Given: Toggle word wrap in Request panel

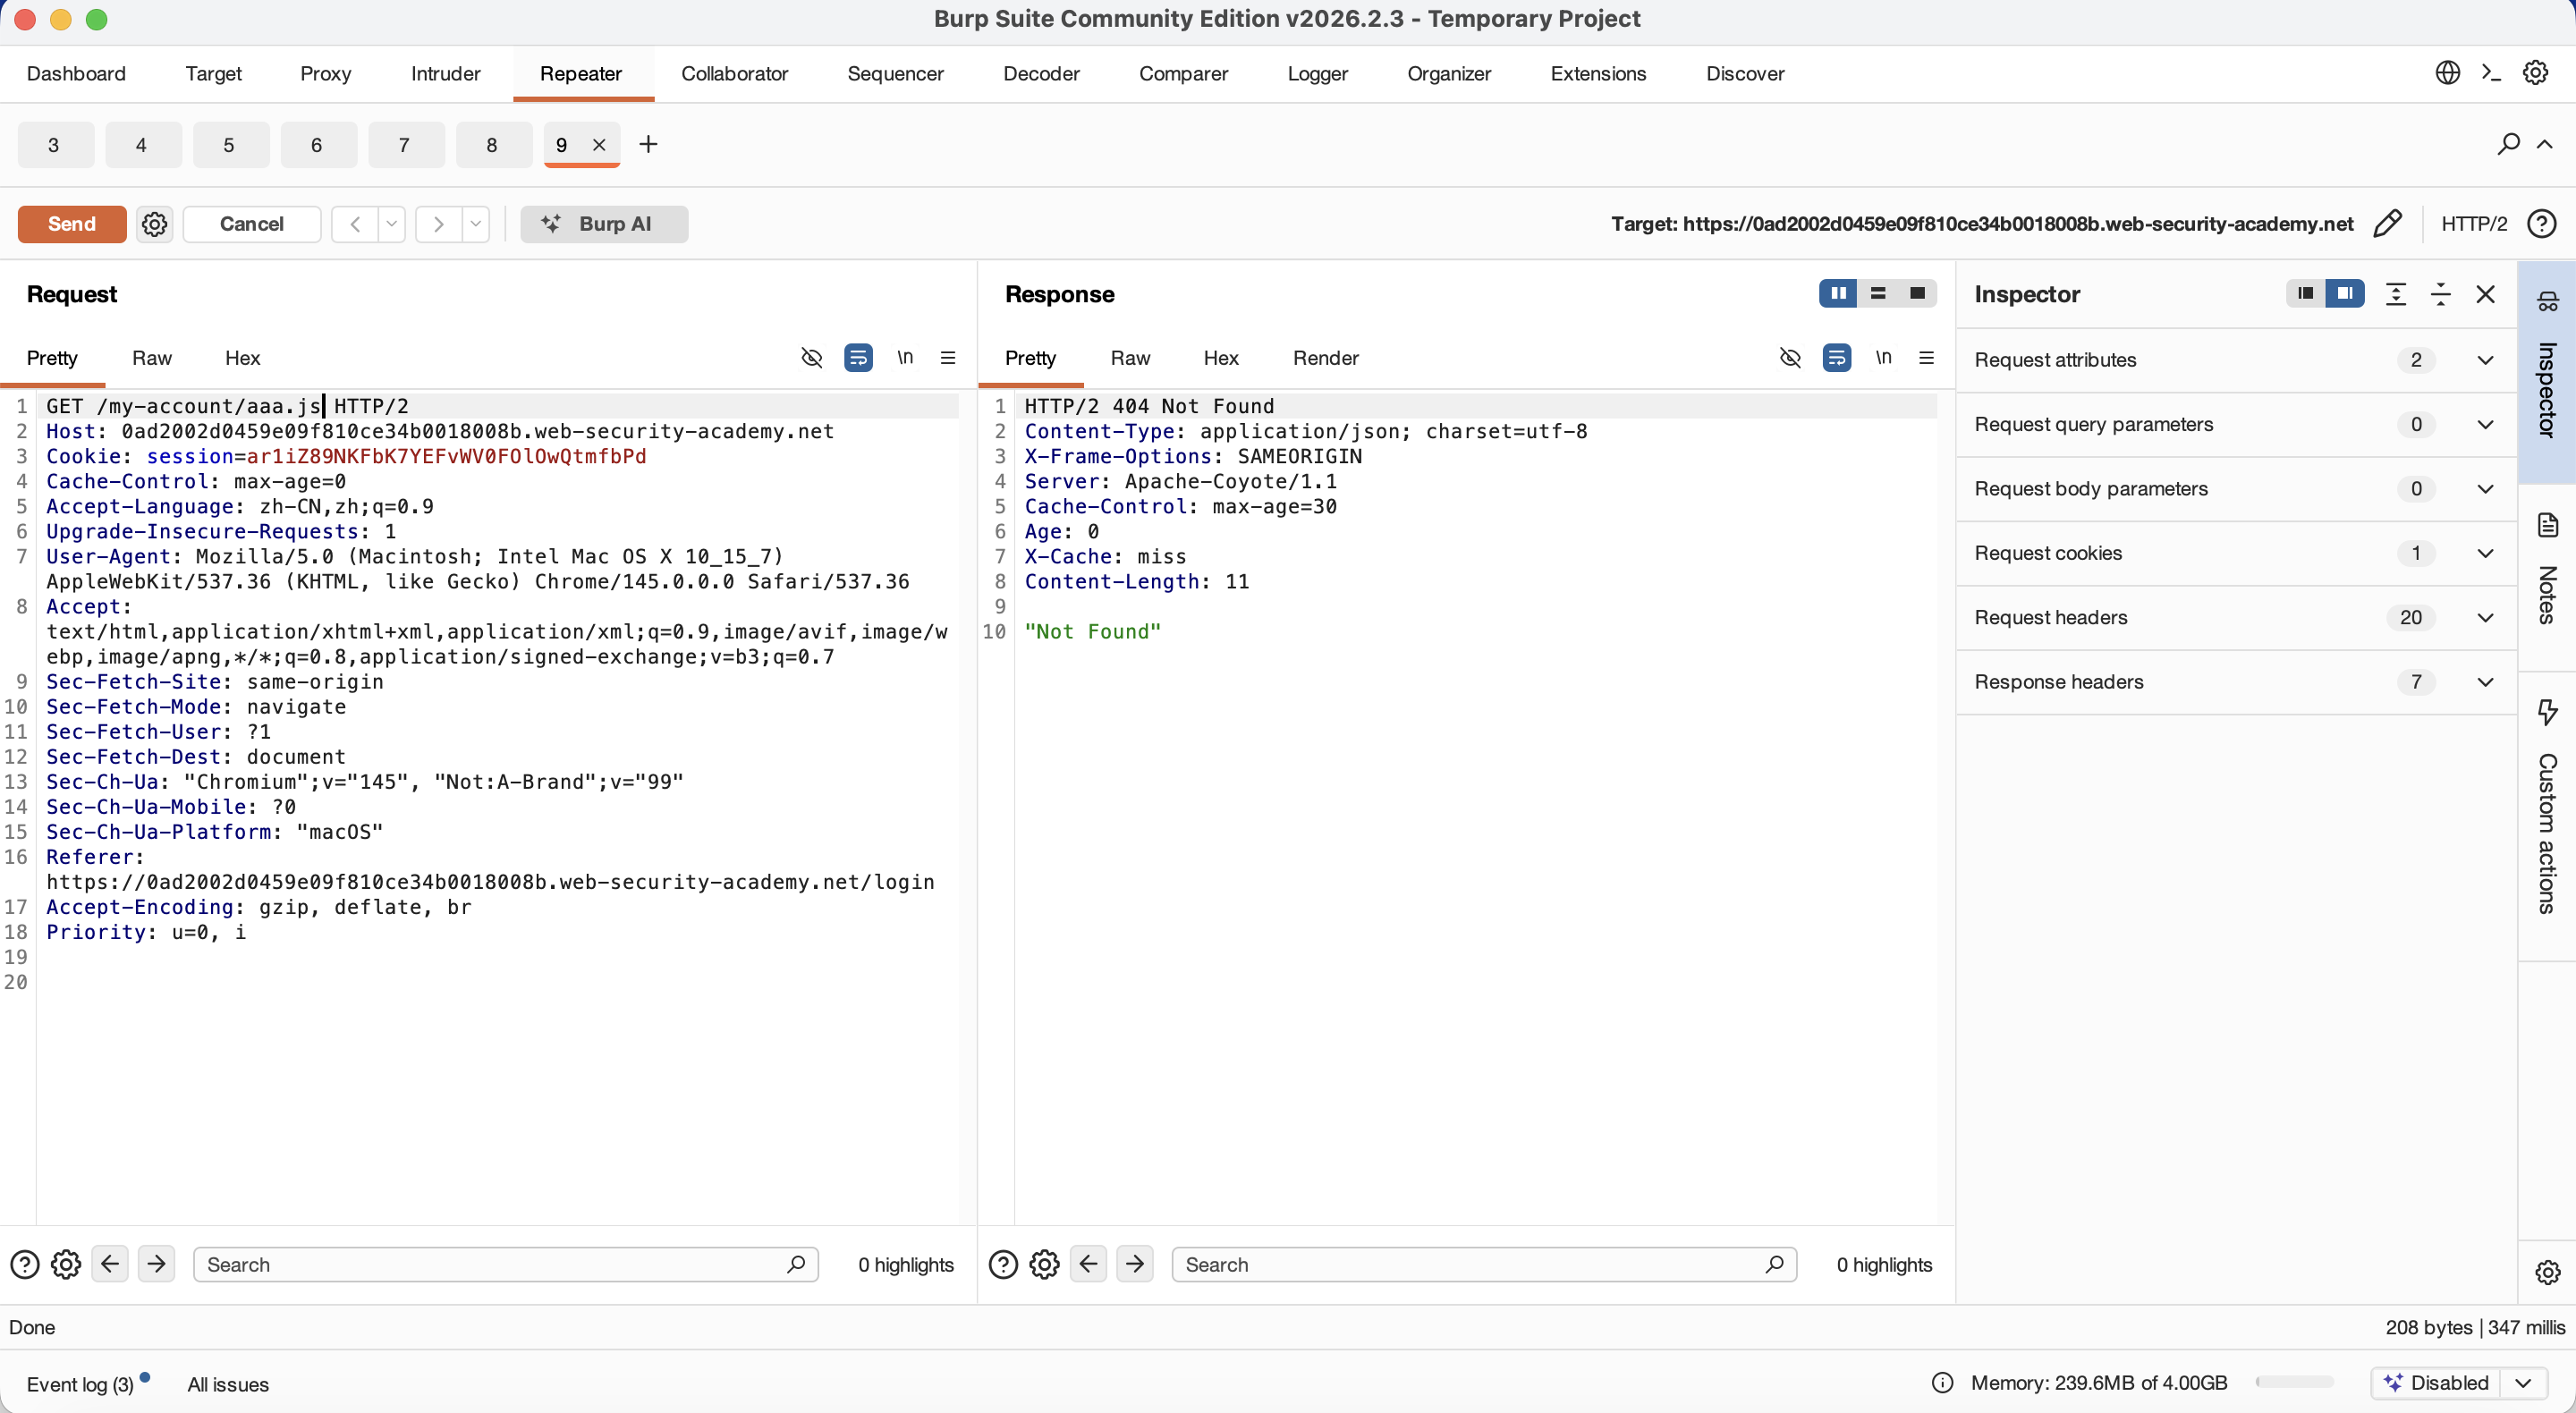Looking at the screenshot, I should pos(858,358).
